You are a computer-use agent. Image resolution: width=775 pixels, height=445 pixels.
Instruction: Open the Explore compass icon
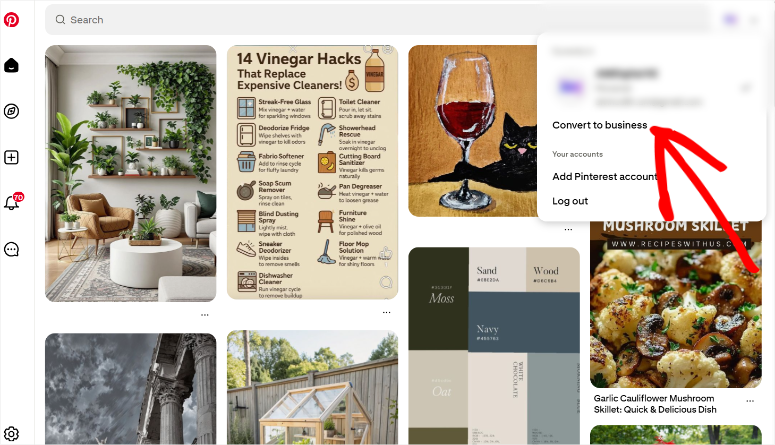pos(11,111)
